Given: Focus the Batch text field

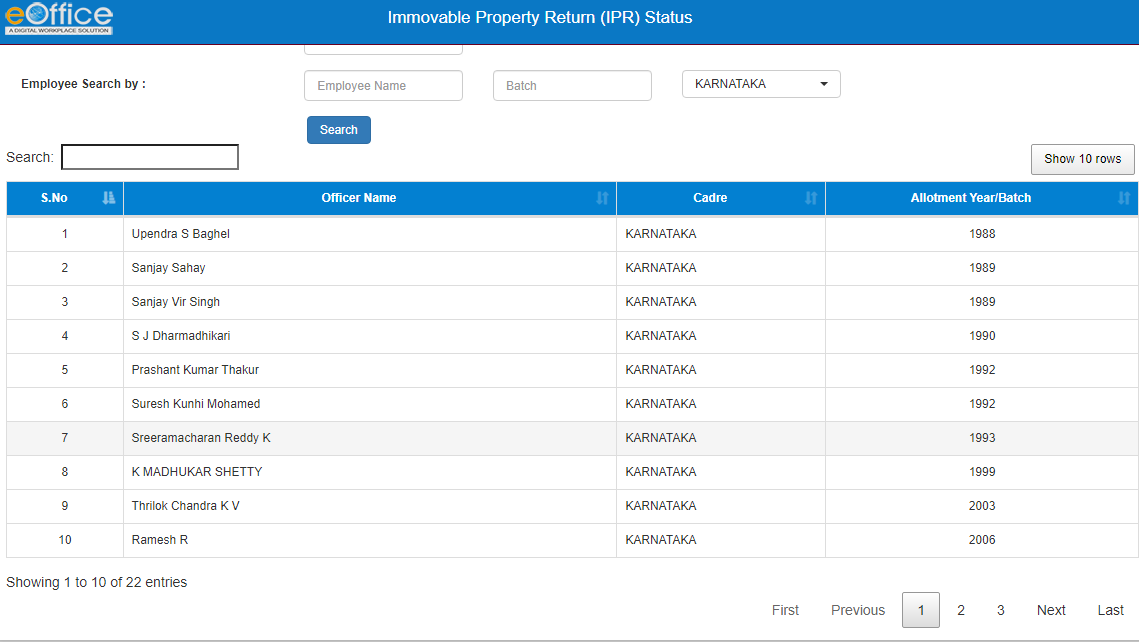Looking at the screenshot, I should pos(572,86).
